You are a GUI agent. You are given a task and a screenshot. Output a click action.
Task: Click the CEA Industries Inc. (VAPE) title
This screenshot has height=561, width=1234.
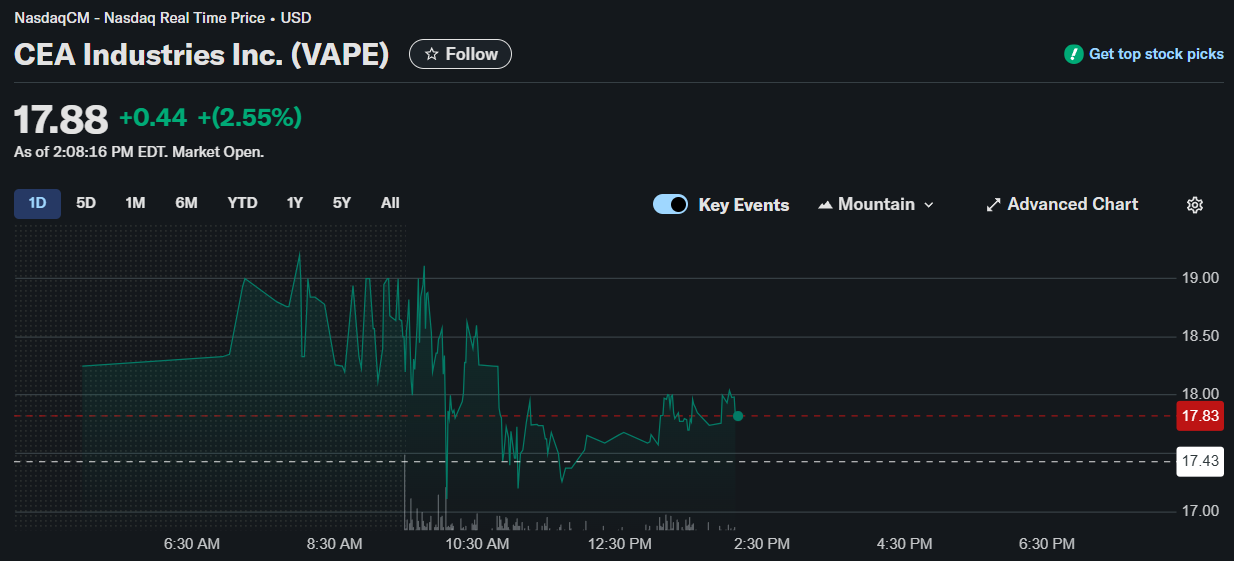pos(201,54)
